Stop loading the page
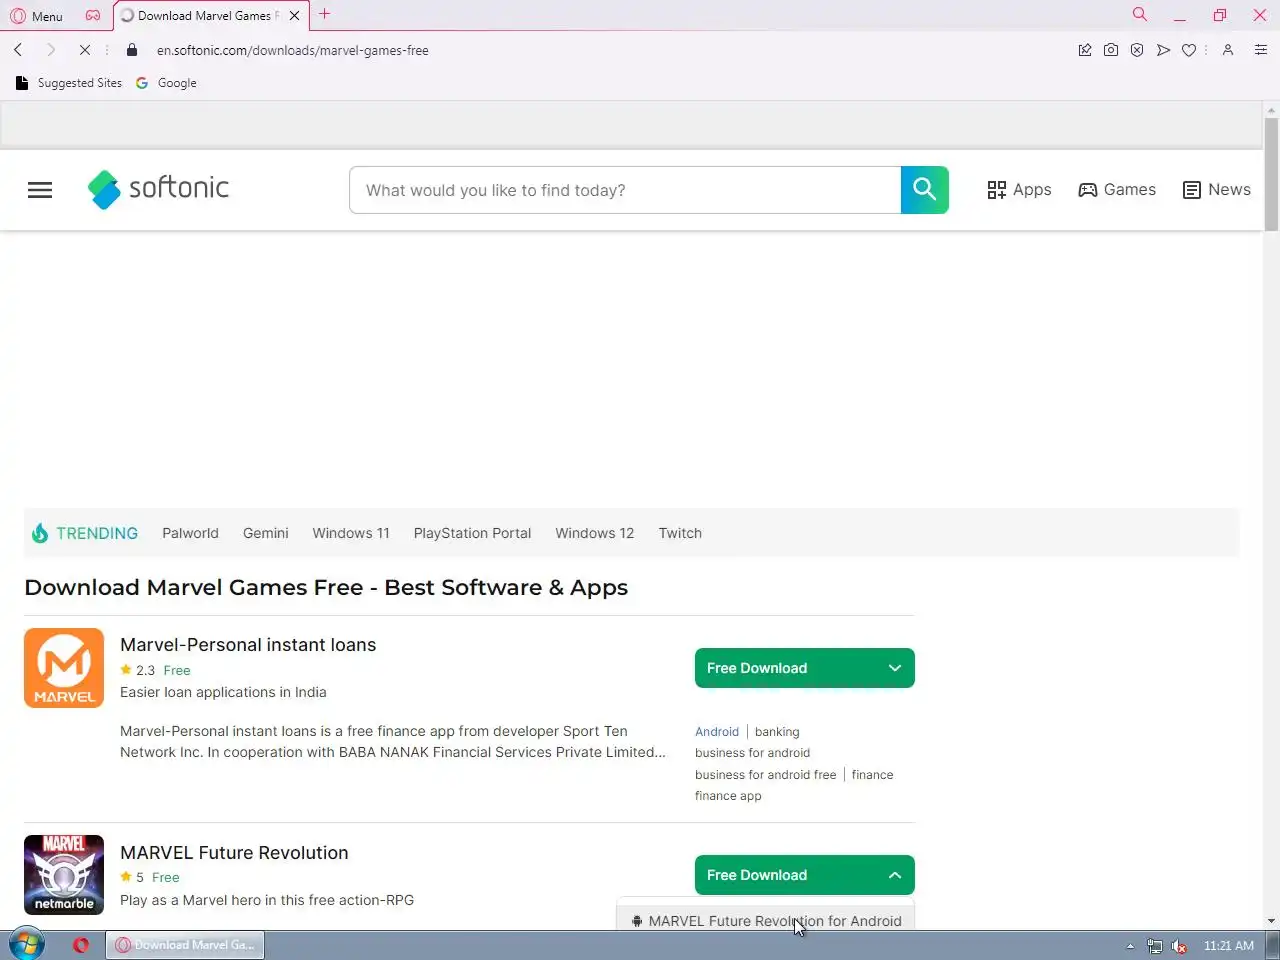1280x960 pixels. (x=84, y=50)
